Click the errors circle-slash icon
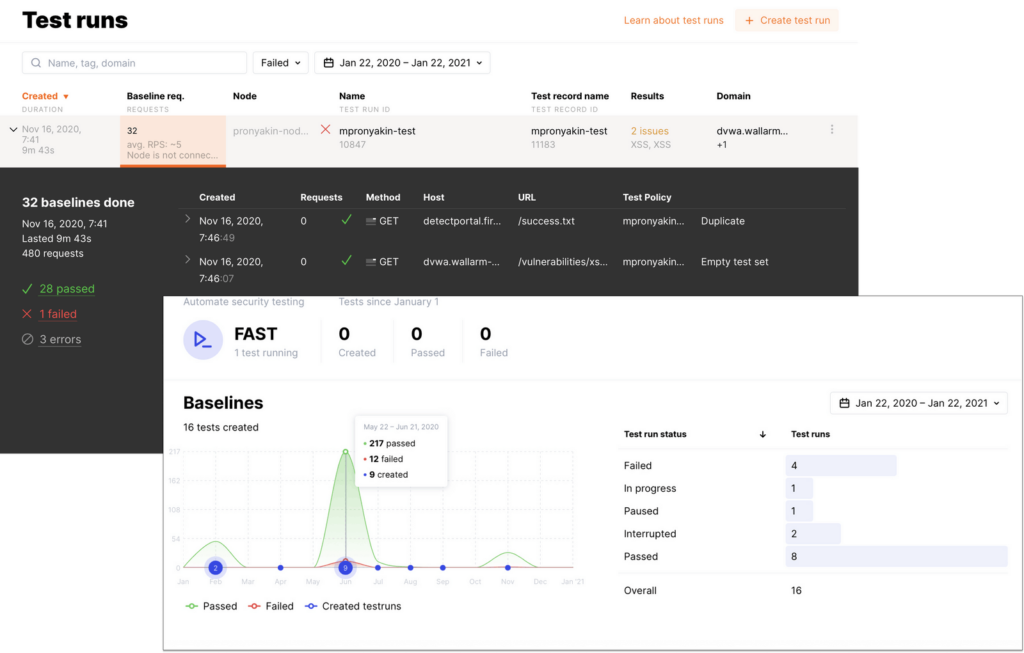Viewport: 1024px width, 653px height. [27, 339]
